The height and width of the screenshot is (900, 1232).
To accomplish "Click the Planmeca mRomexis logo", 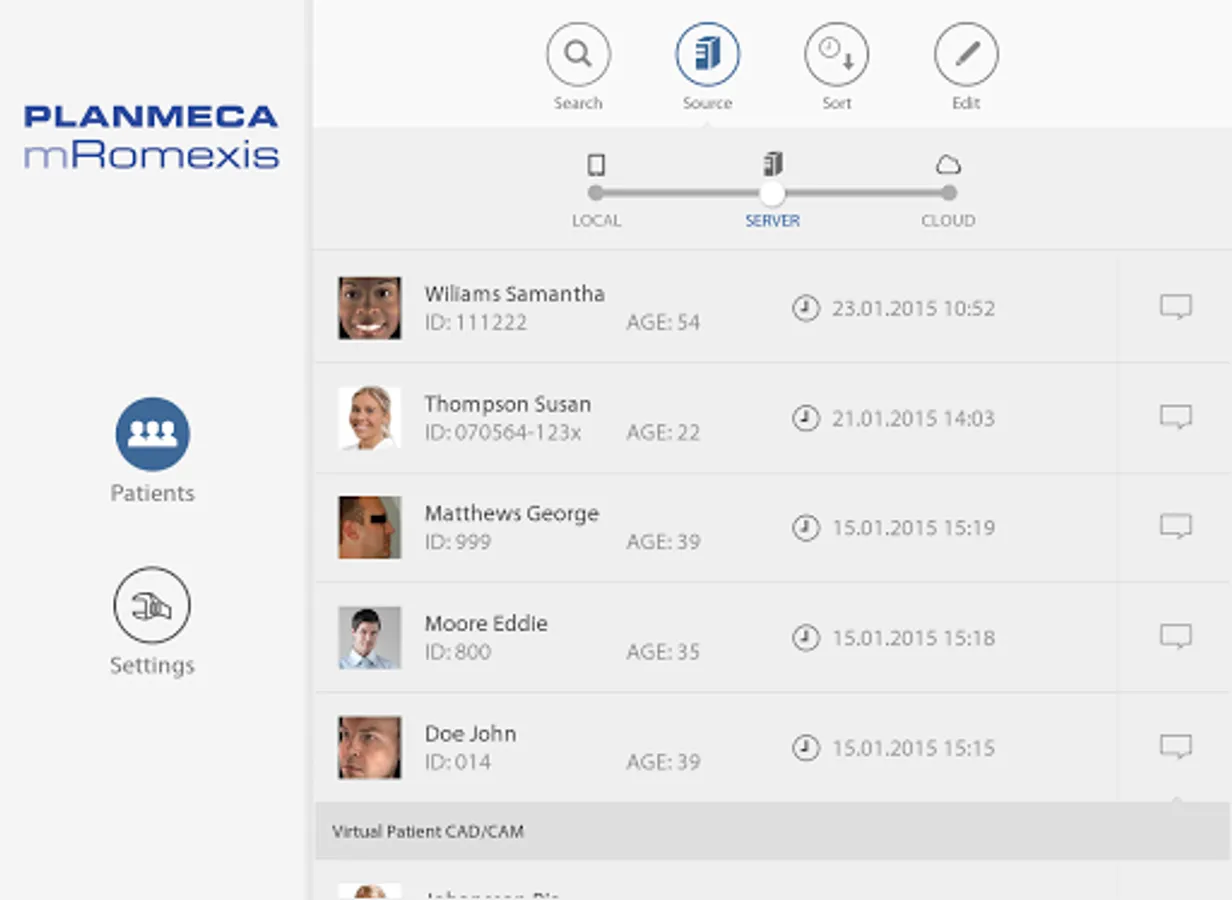I will [151, 136].
